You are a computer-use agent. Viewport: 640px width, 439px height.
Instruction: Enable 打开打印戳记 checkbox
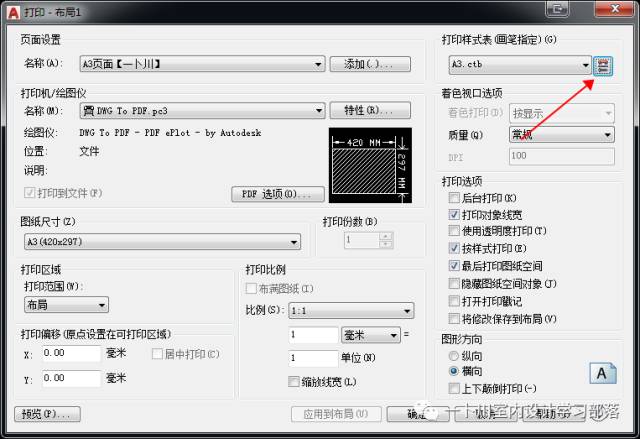point(454,301)
